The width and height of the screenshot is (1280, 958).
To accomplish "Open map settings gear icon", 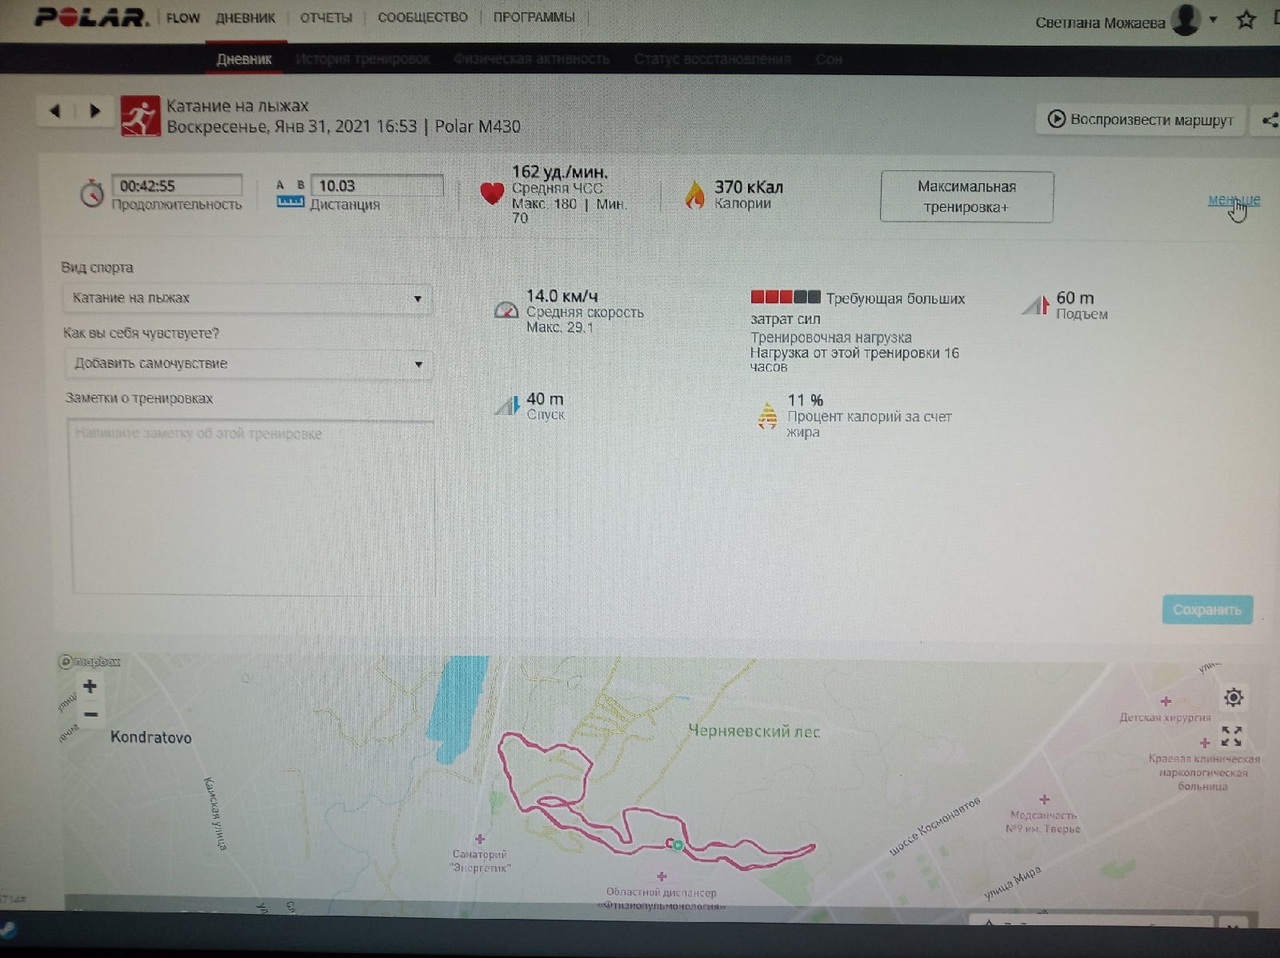I will click(x=1233, y=697).
